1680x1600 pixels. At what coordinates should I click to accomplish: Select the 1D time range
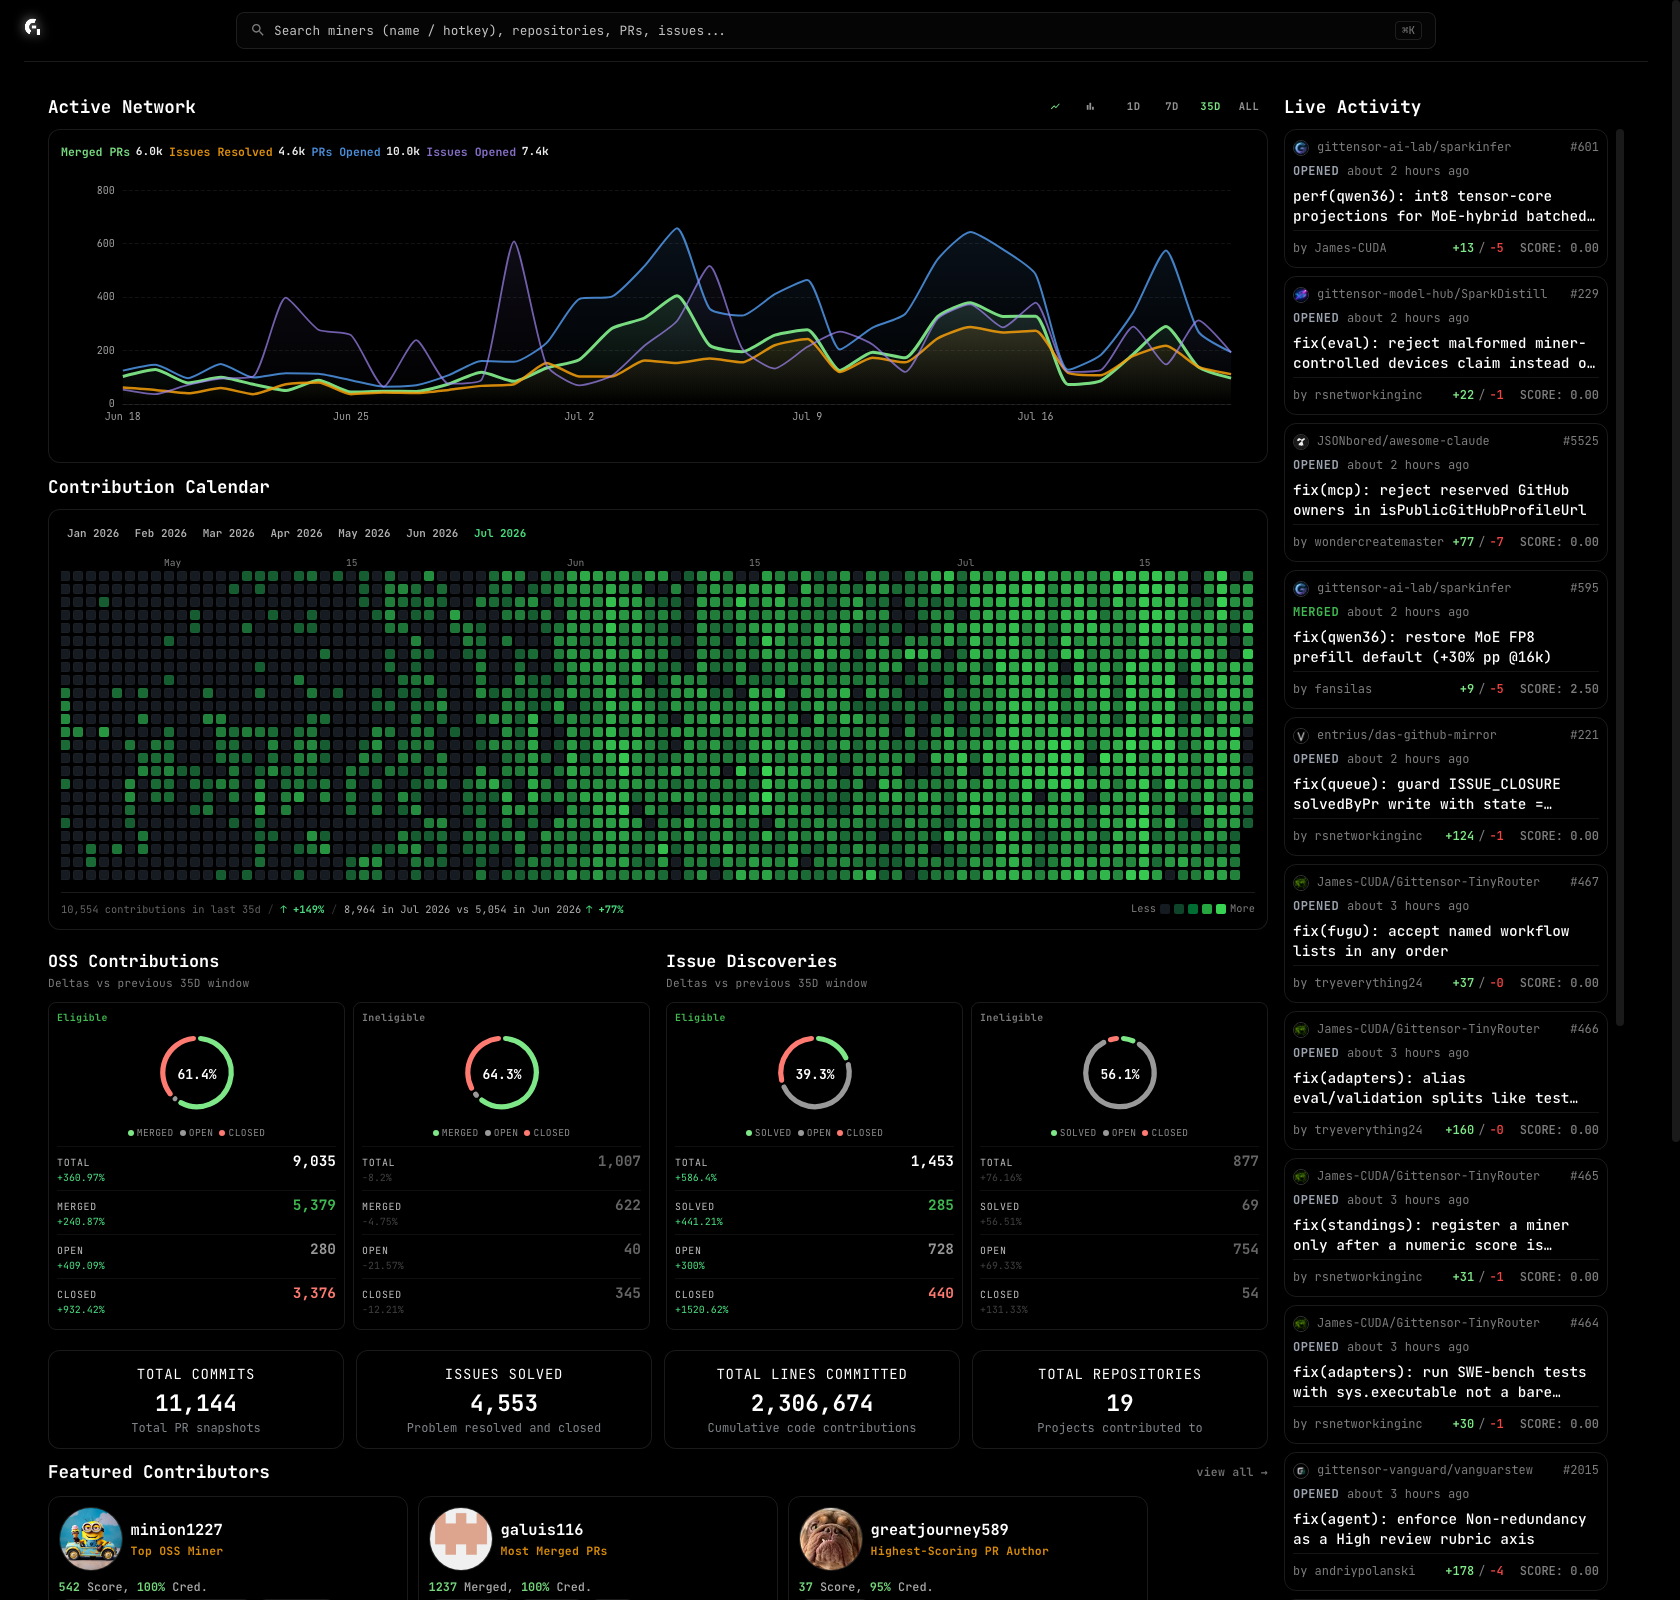[1133, 106]
